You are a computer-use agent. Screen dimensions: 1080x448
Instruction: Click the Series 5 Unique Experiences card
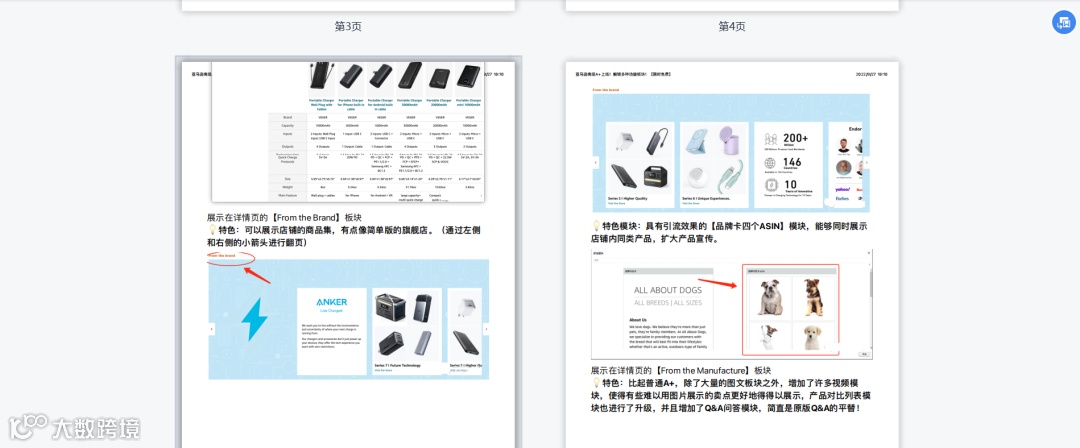pyautogui.click(x=714, y=165)
